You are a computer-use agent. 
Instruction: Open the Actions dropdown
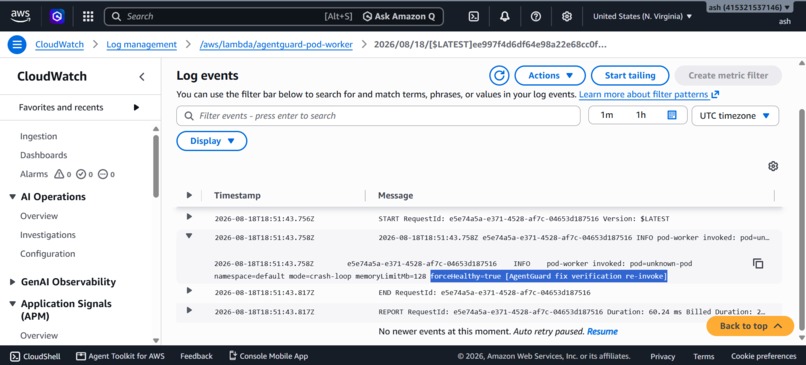pyautogui.click(x=550, y=76)
